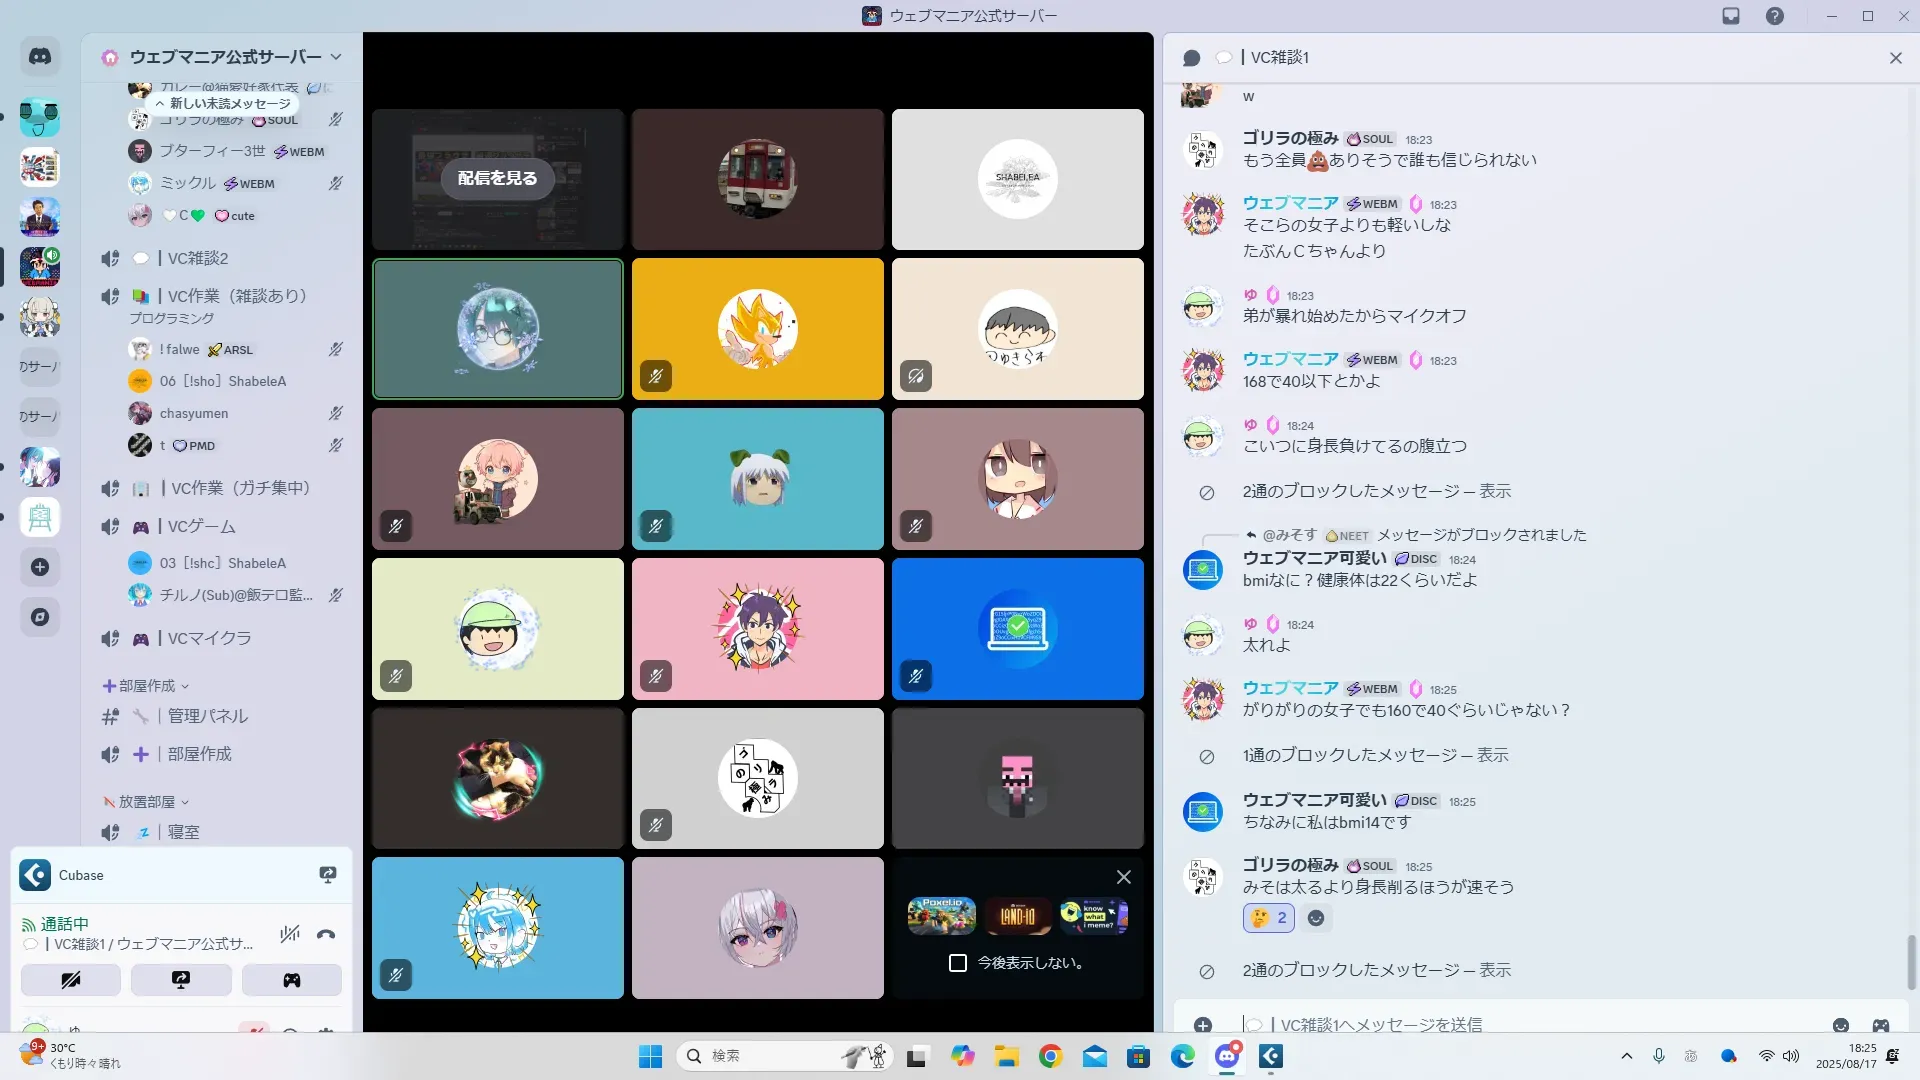Stream Cubase using its share icon

(327, 875)
